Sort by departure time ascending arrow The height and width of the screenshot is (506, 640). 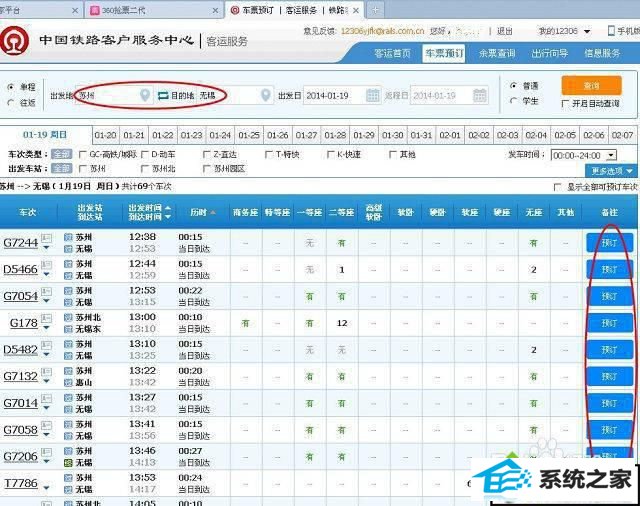[x=167, y=208]
